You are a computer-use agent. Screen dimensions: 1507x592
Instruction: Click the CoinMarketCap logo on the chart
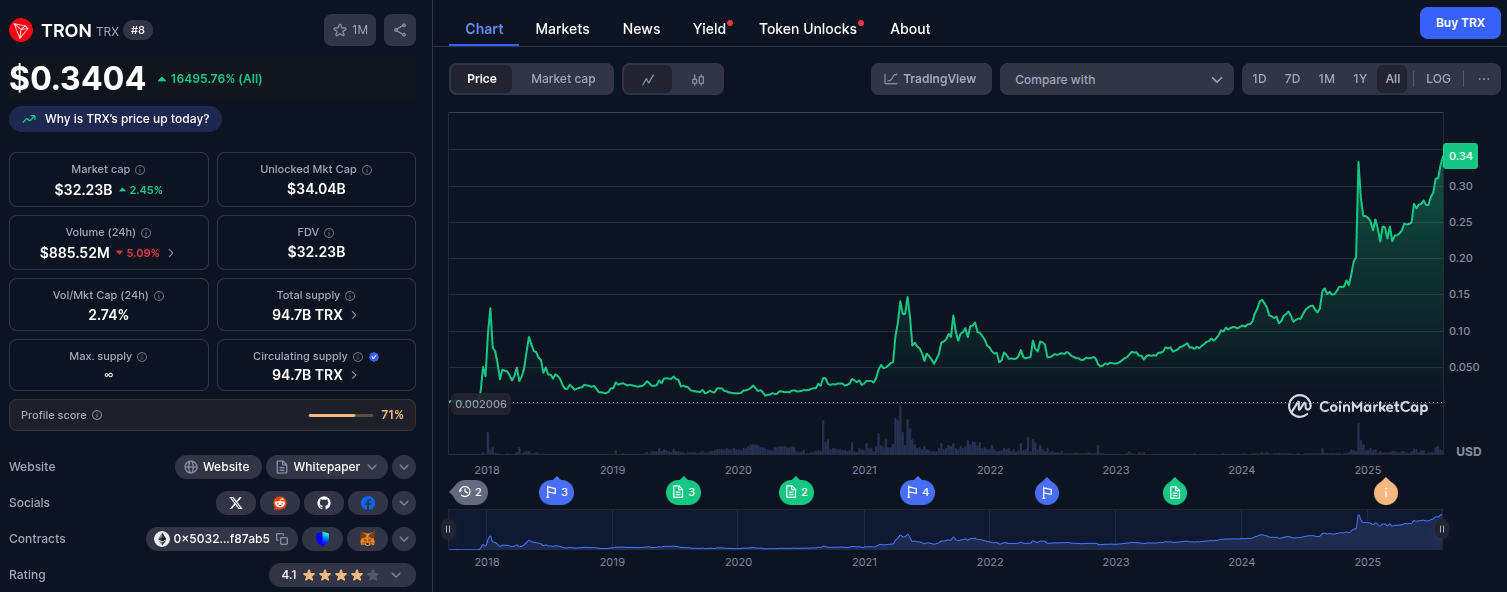coord(1358,406)
